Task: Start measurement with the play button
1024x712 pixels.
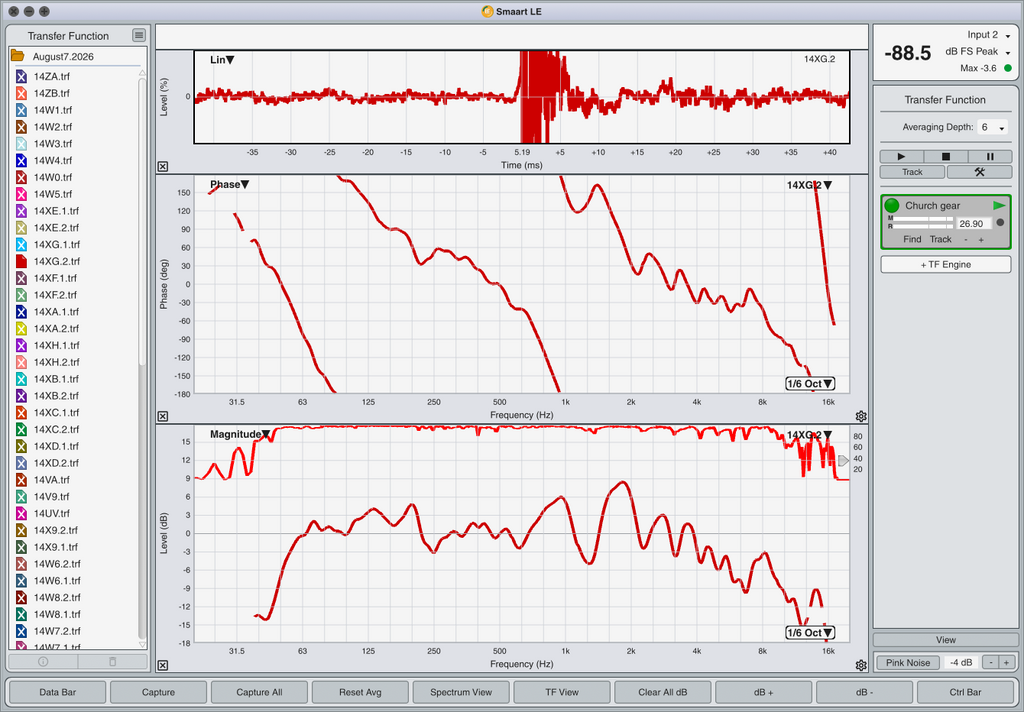Action: [x=901, y=157]
